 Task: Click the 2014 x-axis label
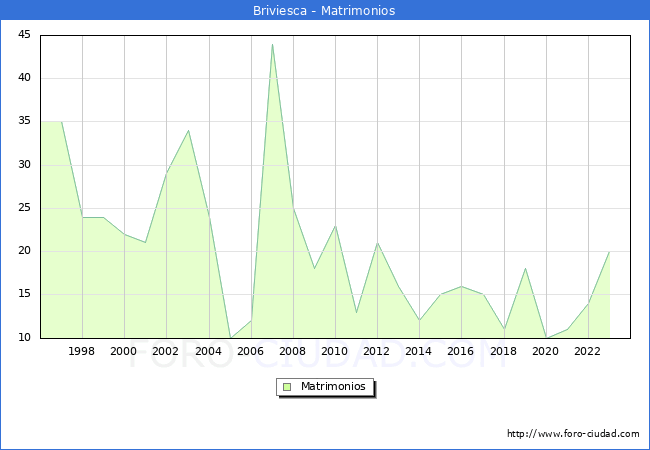[x=418, y=352]
